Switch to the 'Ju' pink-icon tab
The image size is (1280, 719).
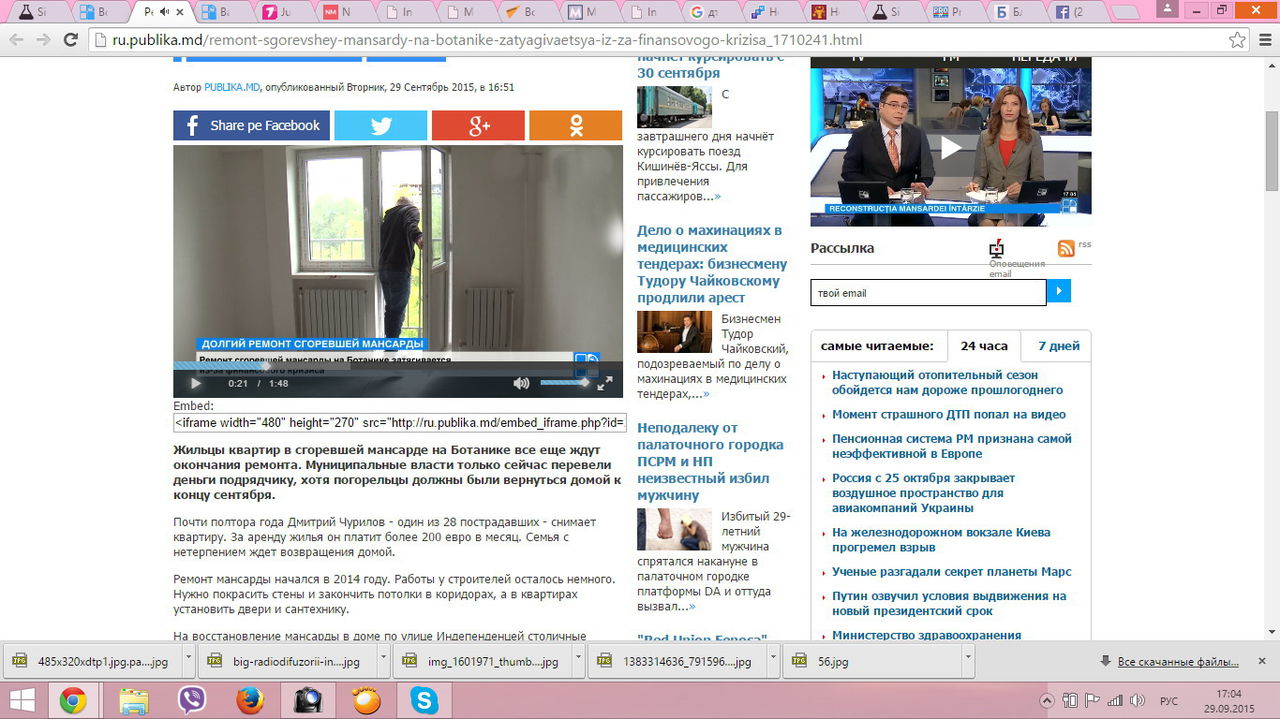pyautogui.click(x=284, y=12)
